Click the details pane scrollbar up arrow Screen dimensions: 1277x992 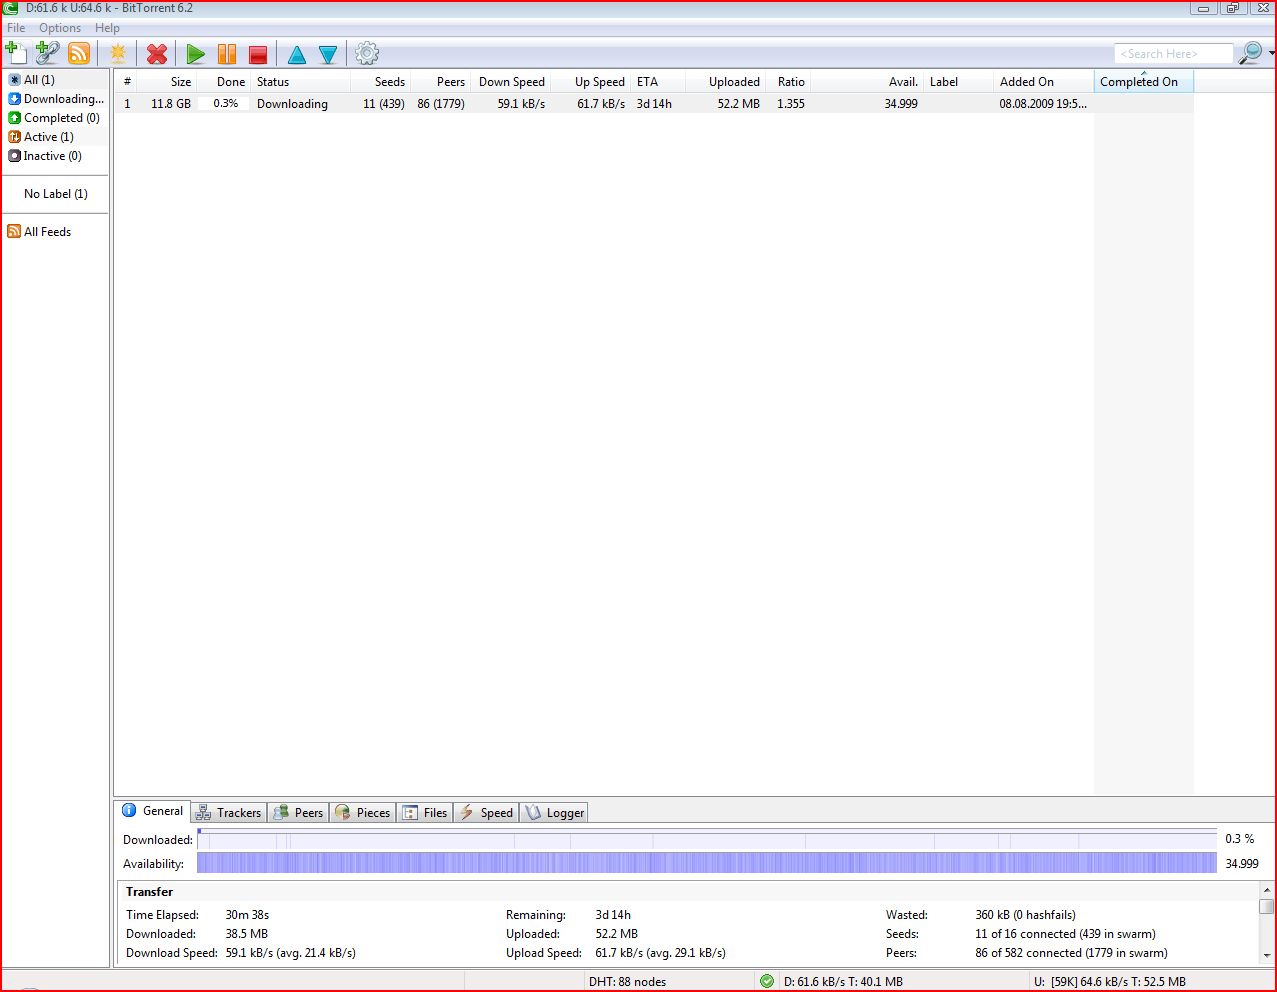pos(1267,890)
